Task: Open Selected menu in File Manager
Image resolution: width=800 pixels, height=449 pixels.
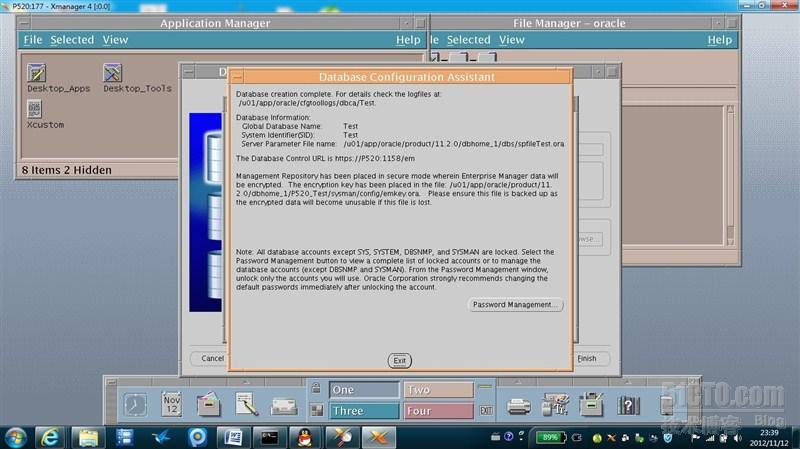Action: pos(468,39)
